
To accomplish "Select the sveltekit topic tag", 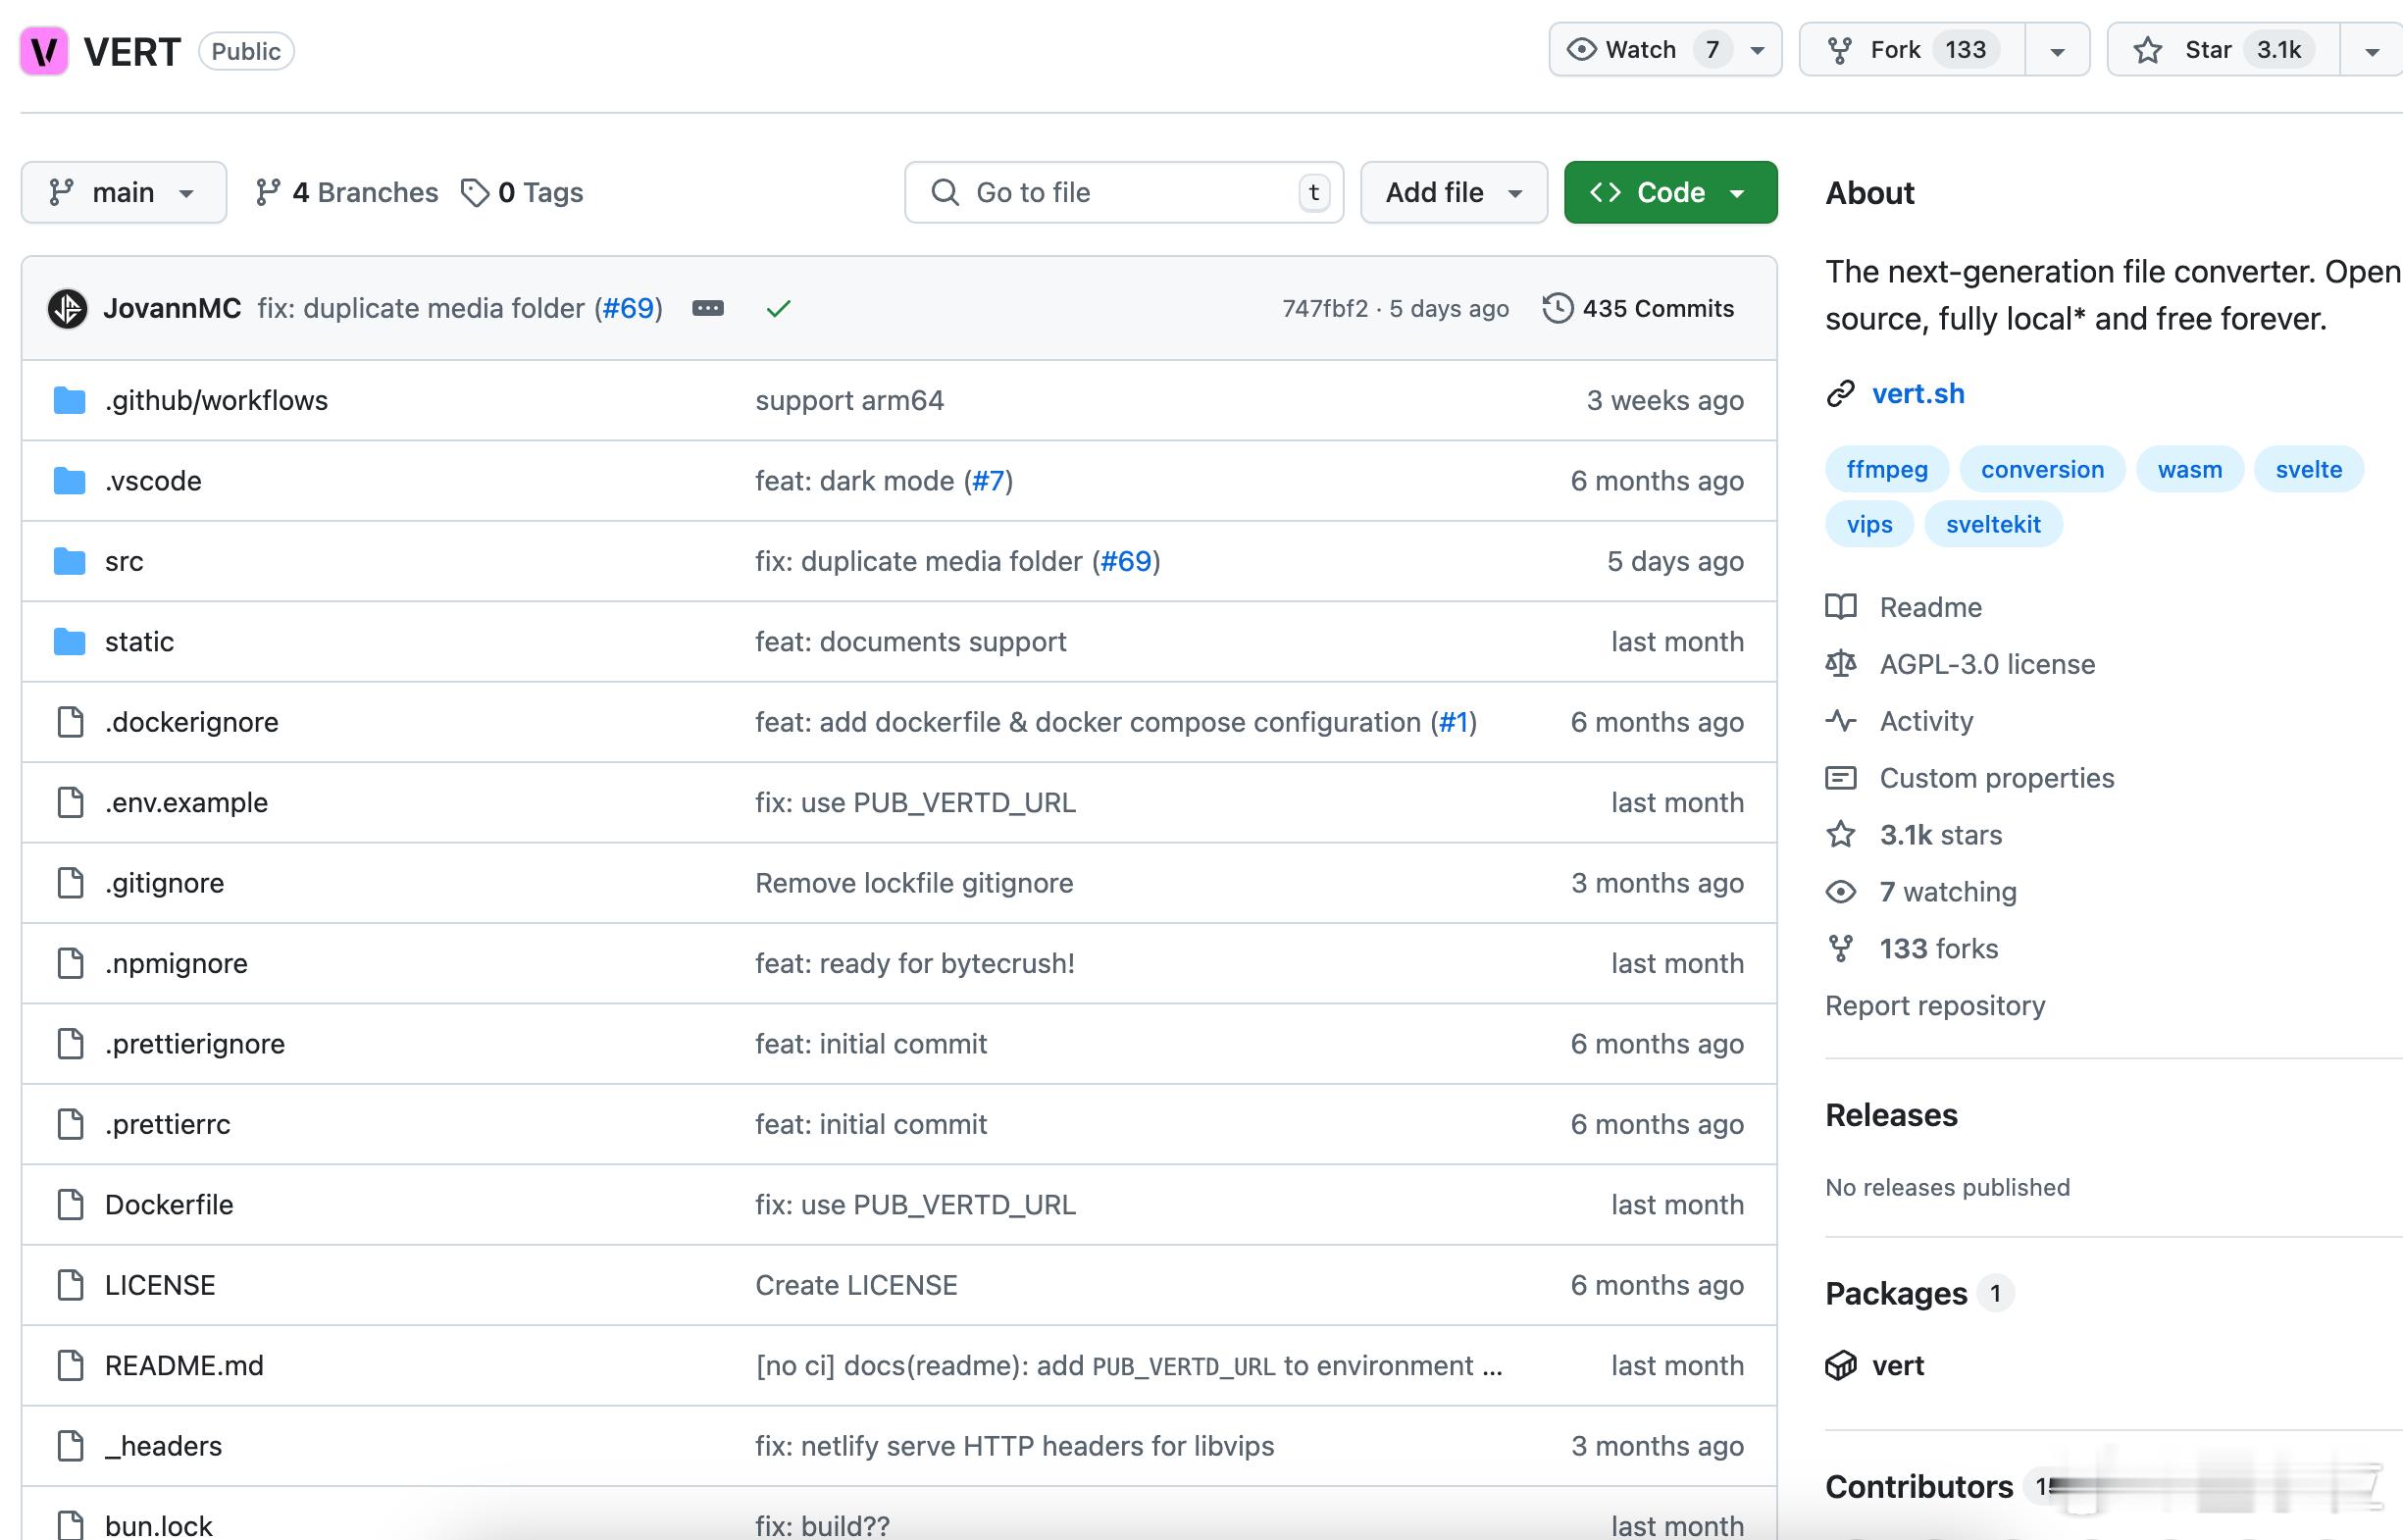I will click(1993, 524).
